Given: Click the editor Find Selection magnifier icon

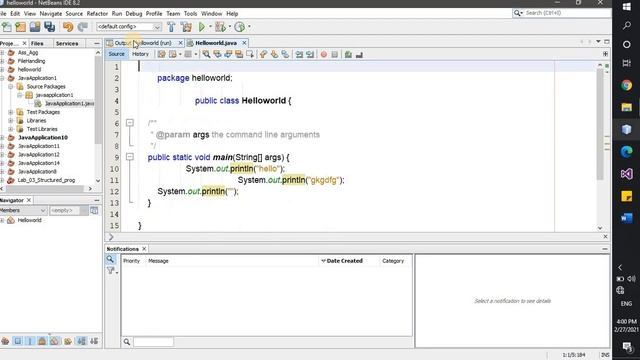Looking at the screenshot, I should tap(207, 54).
